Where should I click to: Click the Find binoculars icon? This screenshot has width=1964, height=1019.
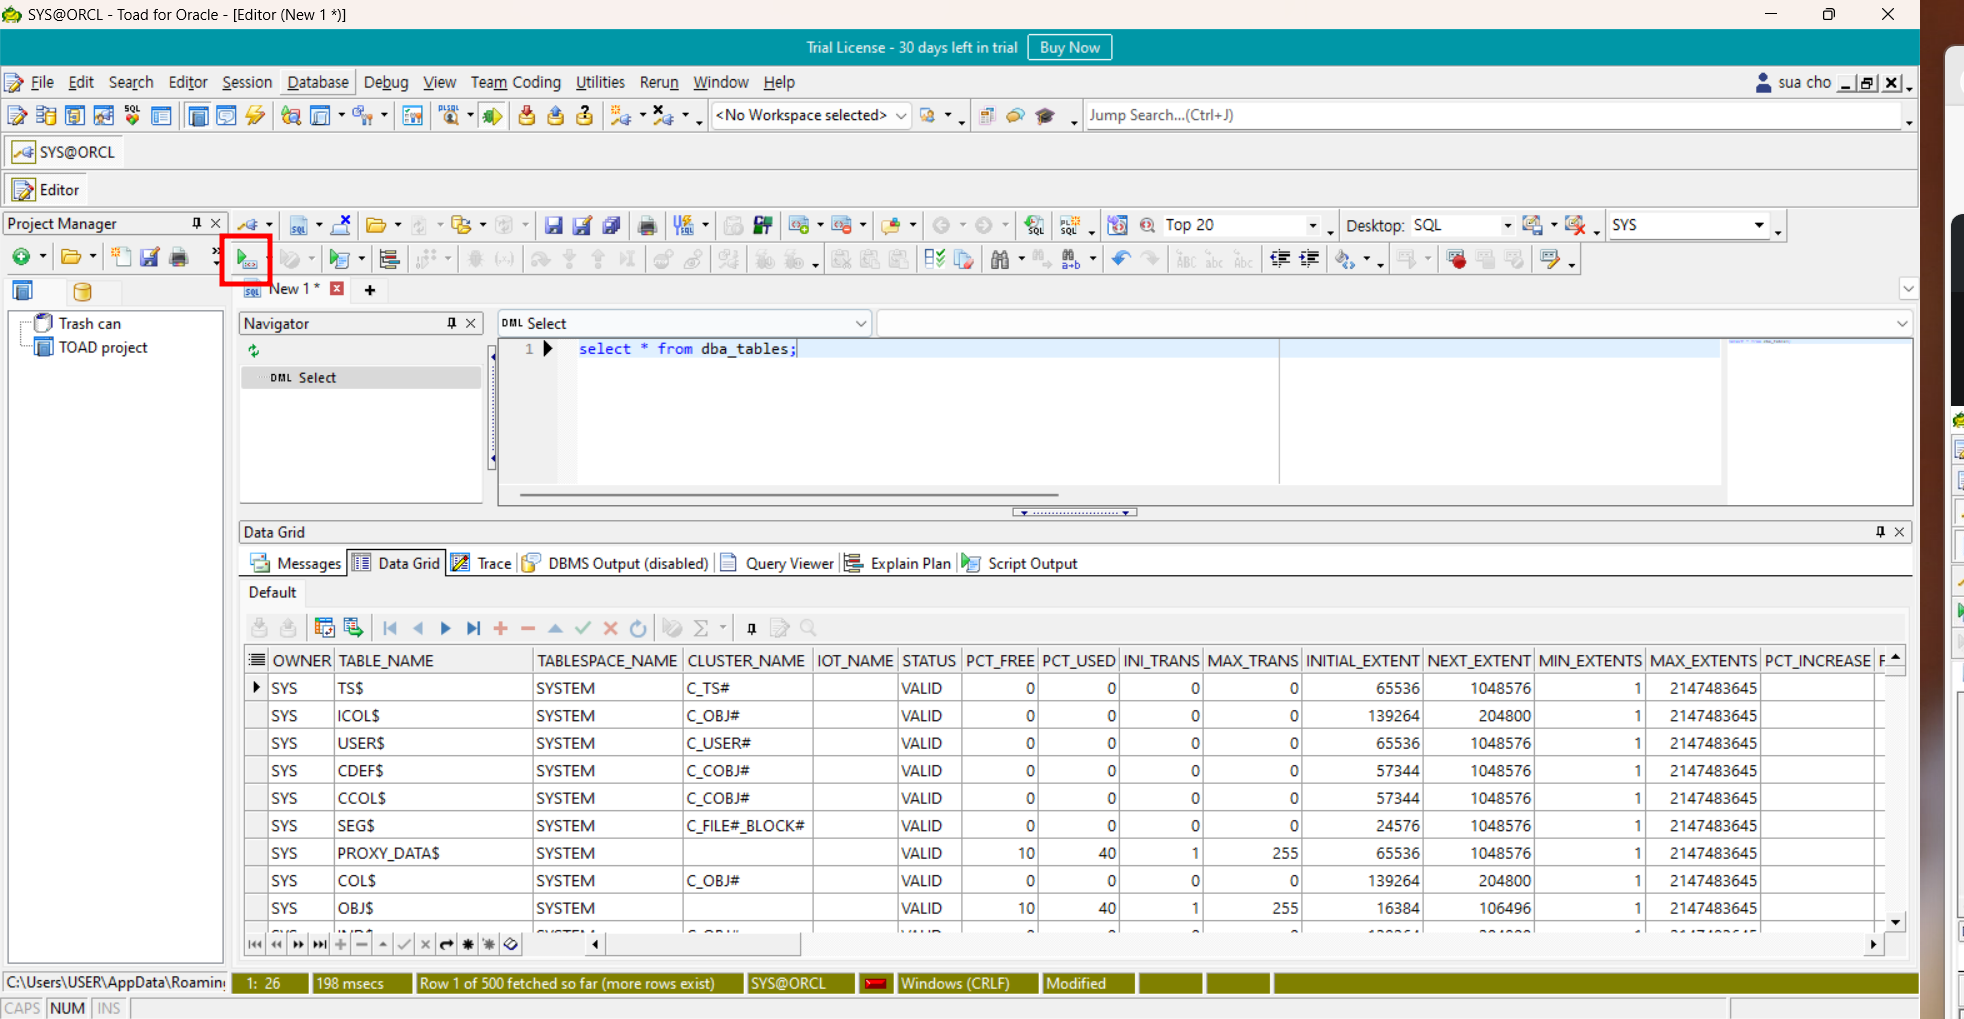999,260
